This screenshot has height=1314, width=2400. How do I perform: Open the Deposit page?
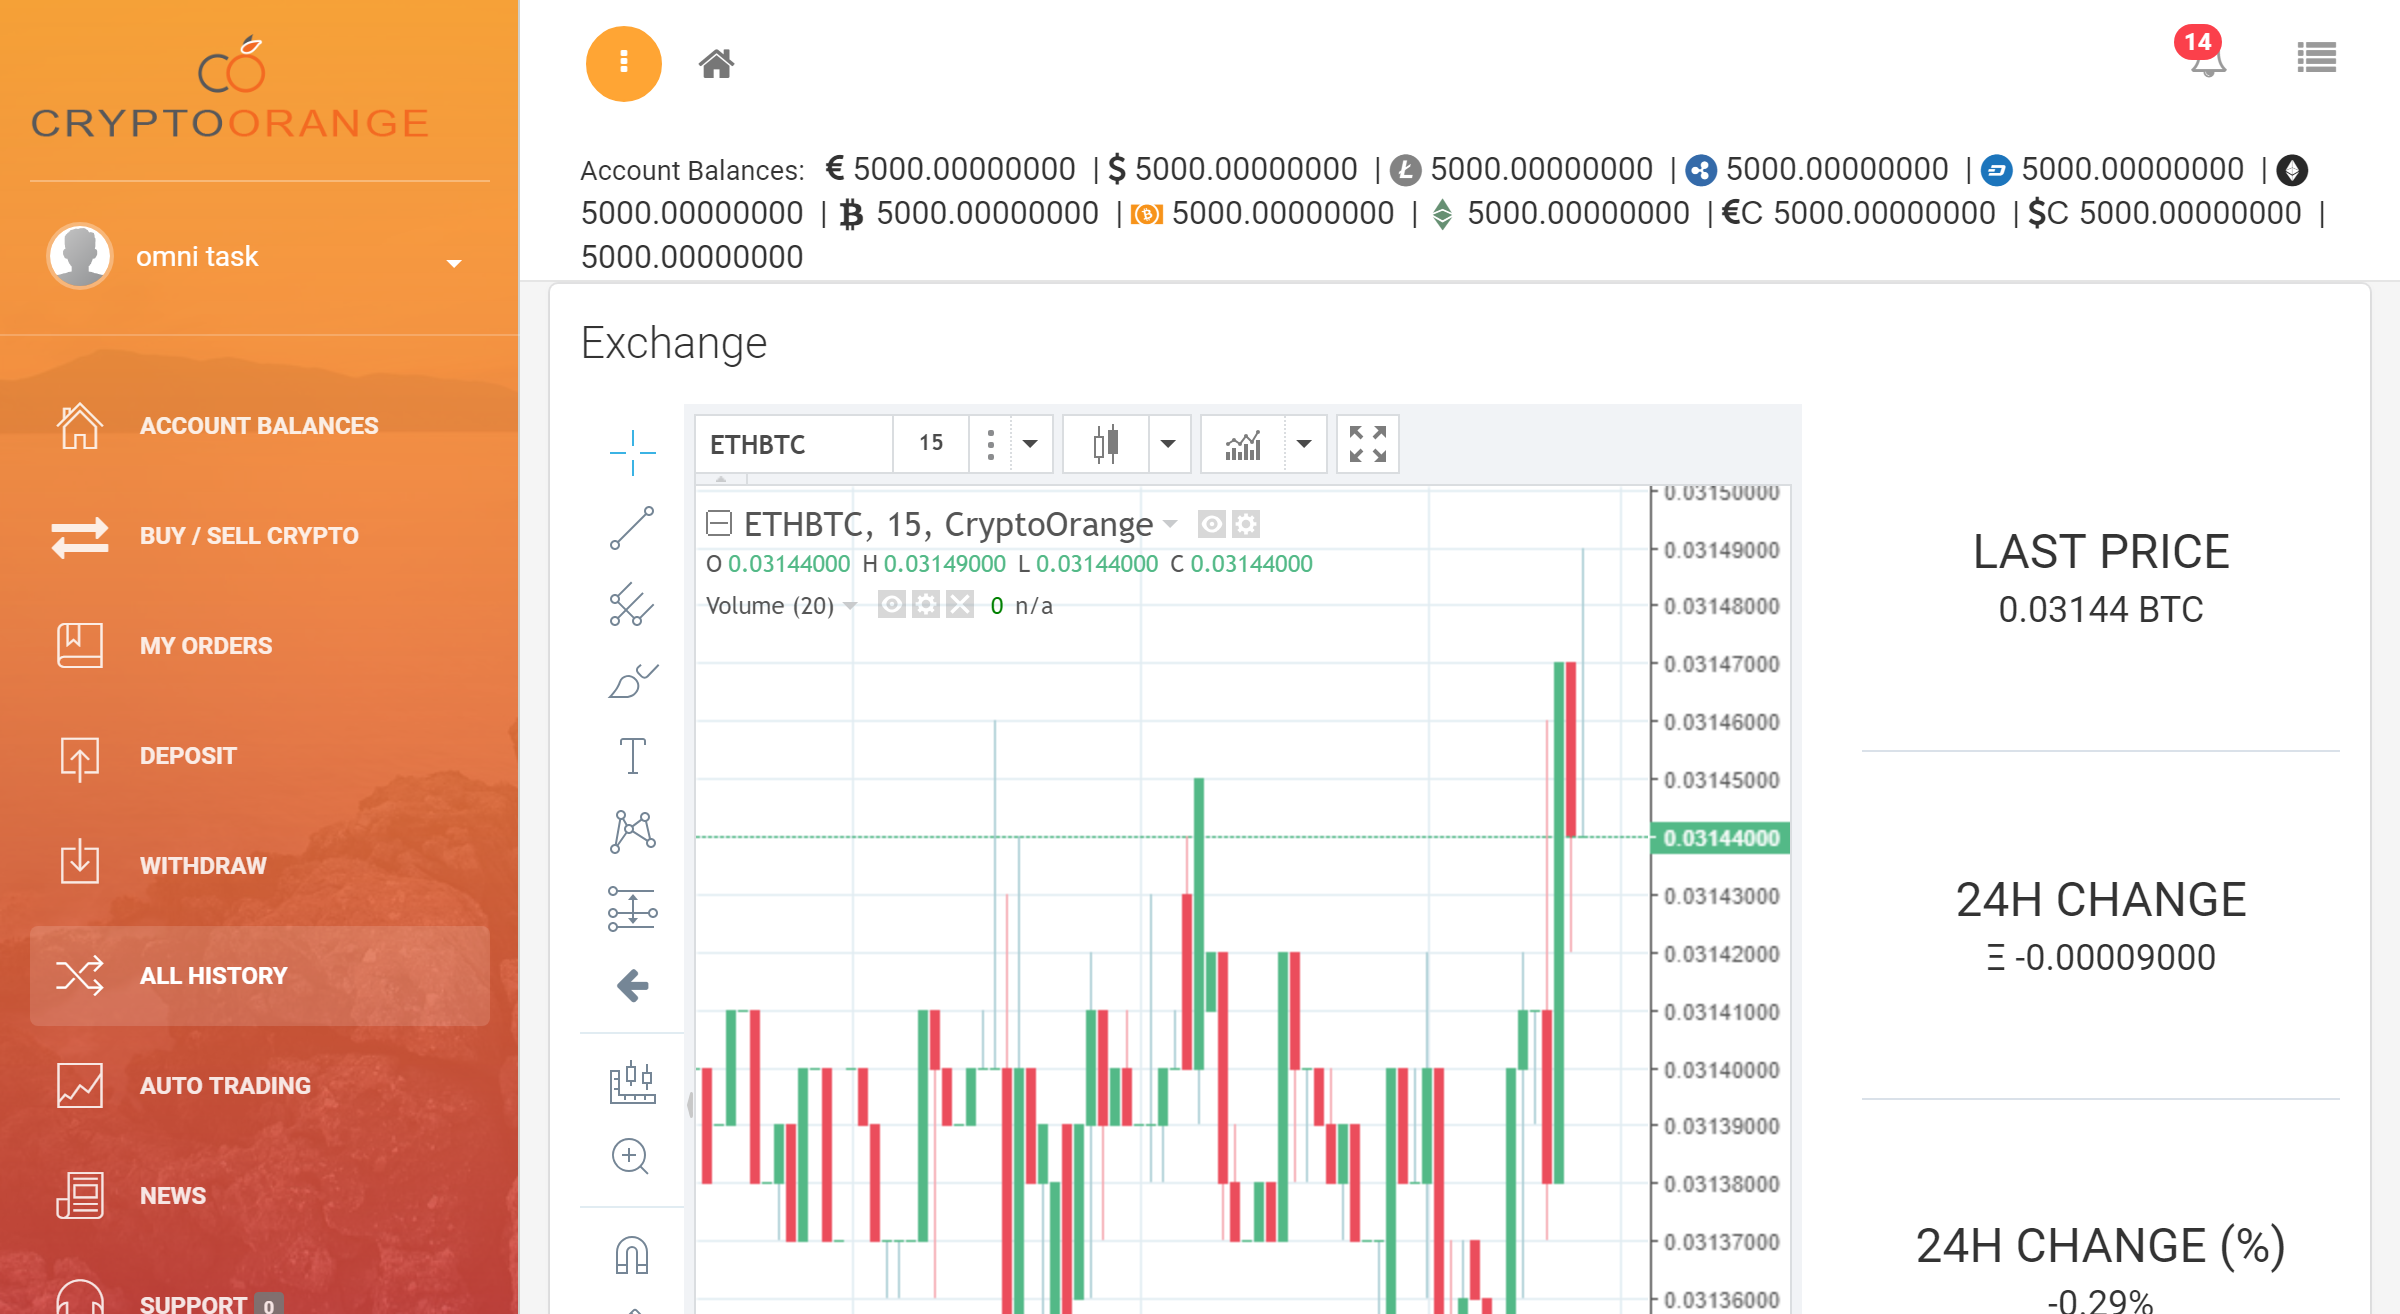coord(260,756)
